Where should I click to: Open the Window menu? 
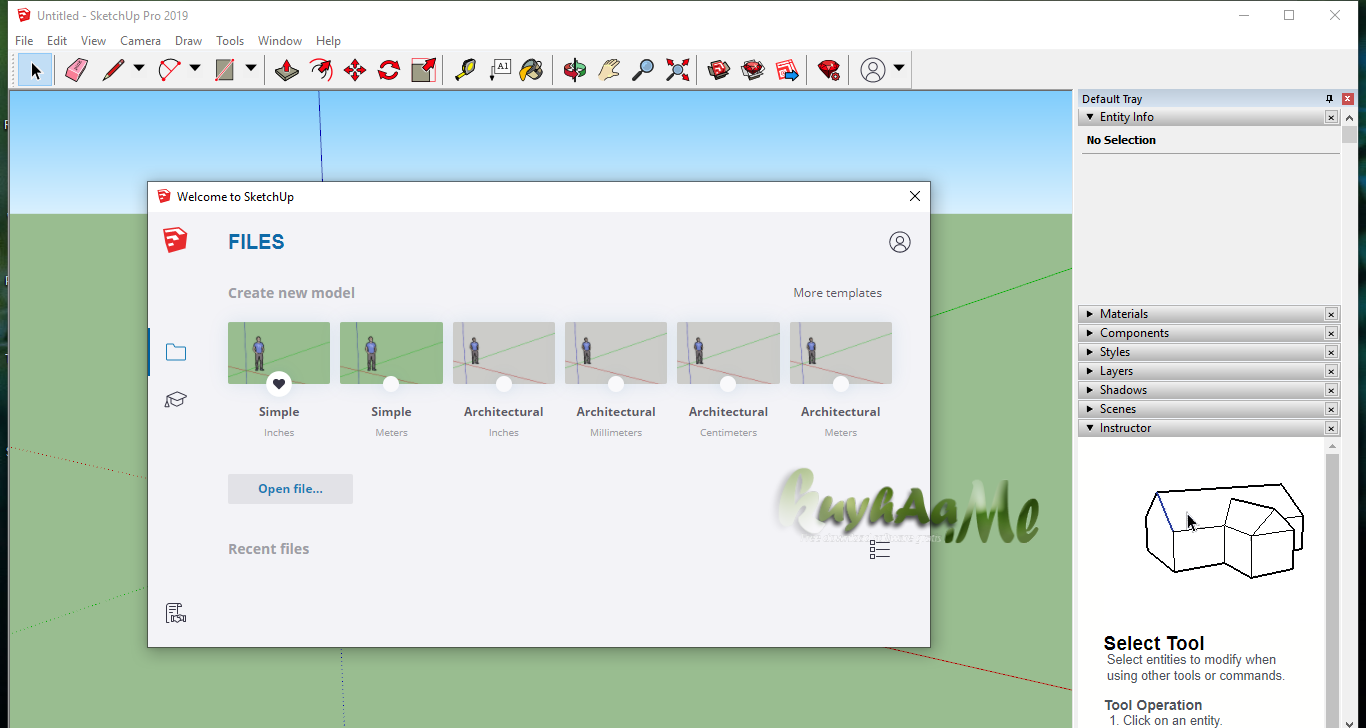tap(280, 41)
